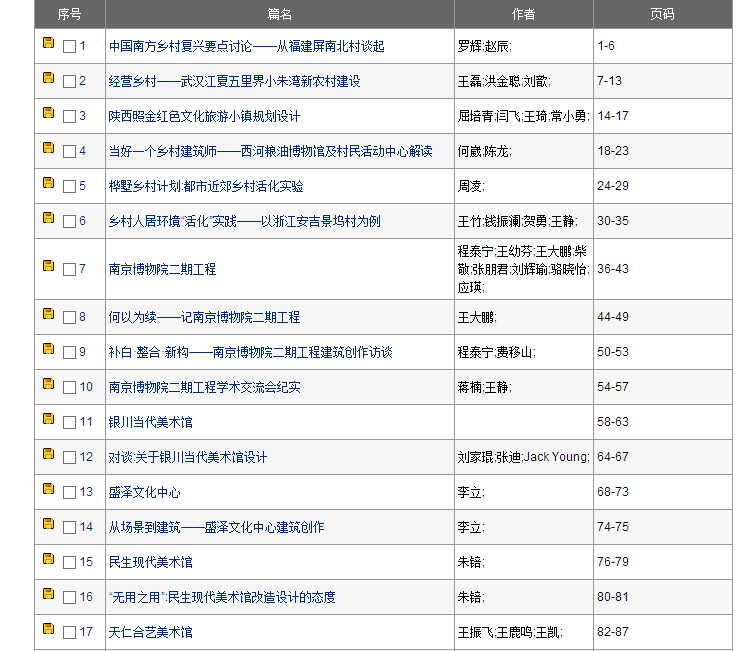
Task: Click the 页码 column header
Action: click(x=663, y=14)
